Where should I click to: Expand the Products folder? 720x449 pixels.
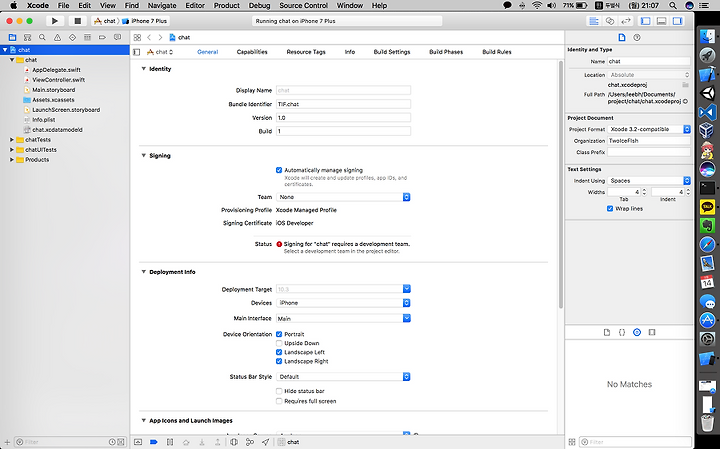(12, 160)
